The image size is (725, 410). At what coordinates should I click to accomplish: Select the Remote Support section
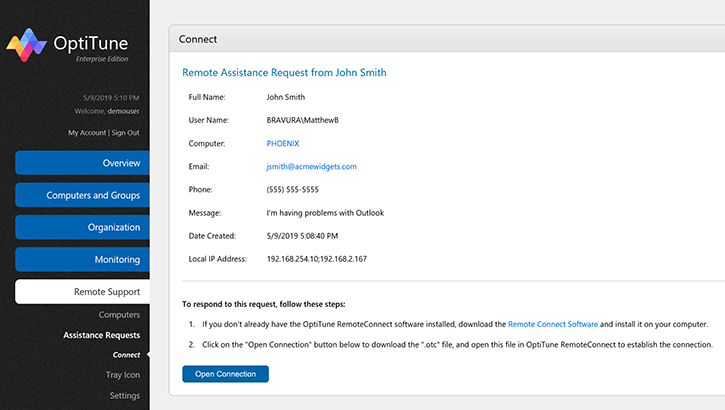tap(82, 292)
